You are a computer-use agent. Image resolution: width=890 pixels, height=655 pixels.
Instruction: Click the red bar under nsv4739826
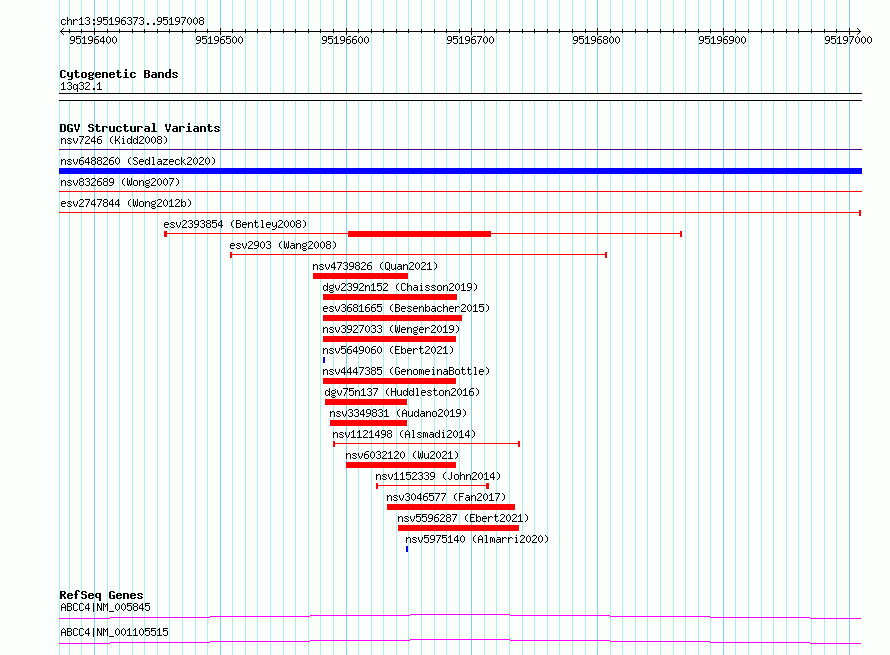360,276
